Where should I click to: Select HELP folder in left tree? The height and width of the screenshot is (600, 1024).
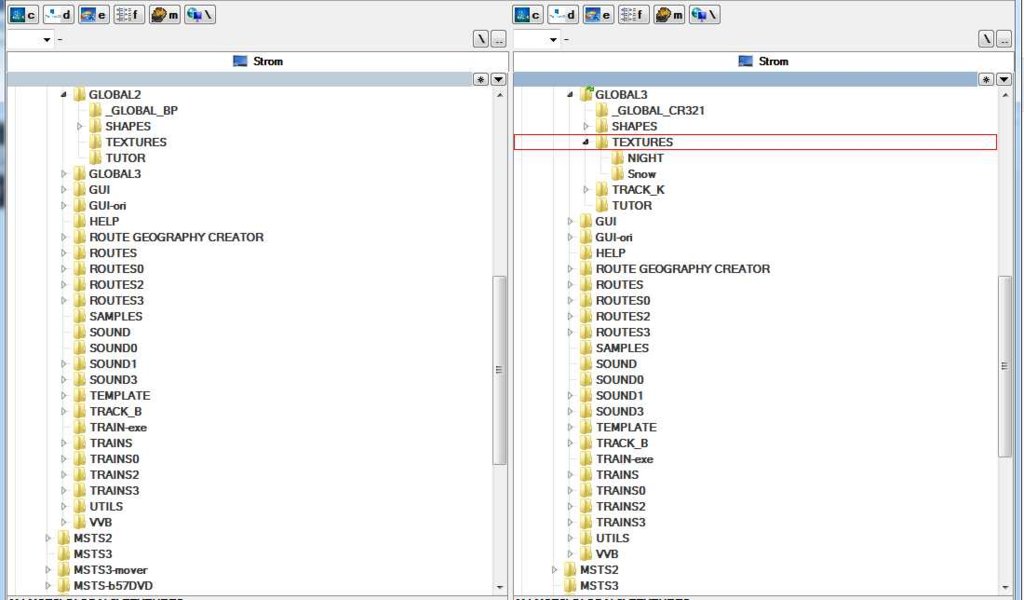click(104, 221)
